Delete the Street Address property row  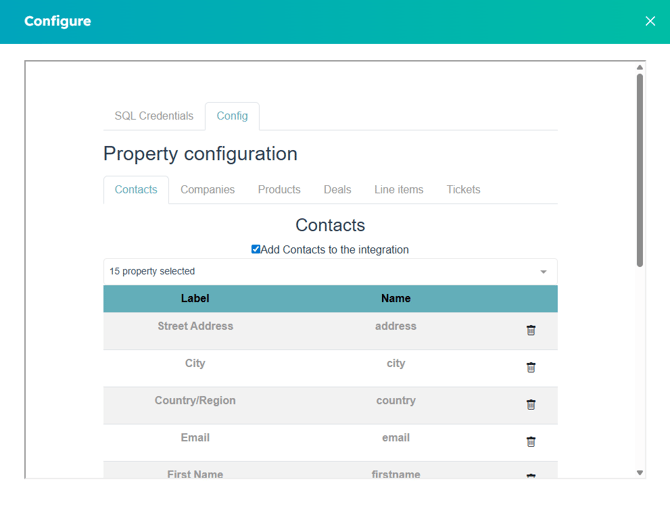531,330
